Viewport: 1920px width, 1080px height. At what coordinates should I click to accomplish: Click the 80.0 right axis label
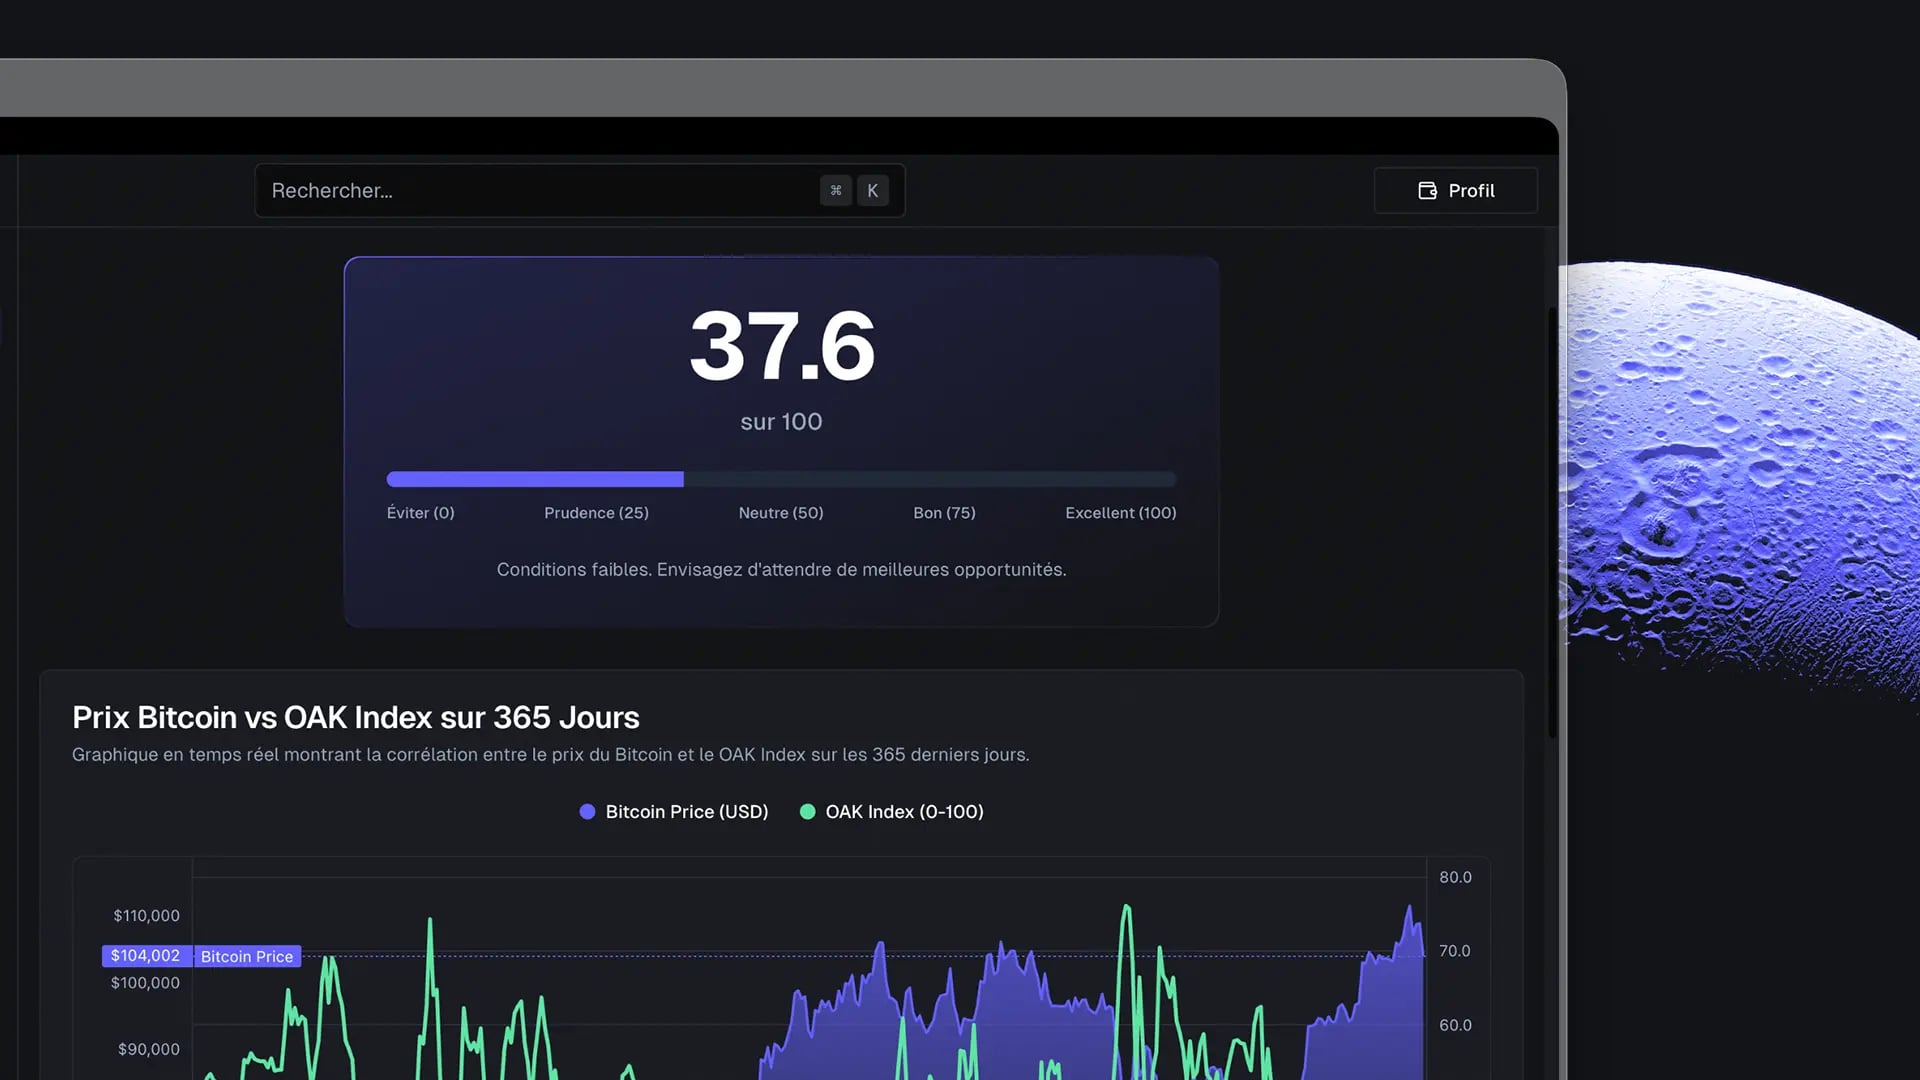coord(1455,877)
